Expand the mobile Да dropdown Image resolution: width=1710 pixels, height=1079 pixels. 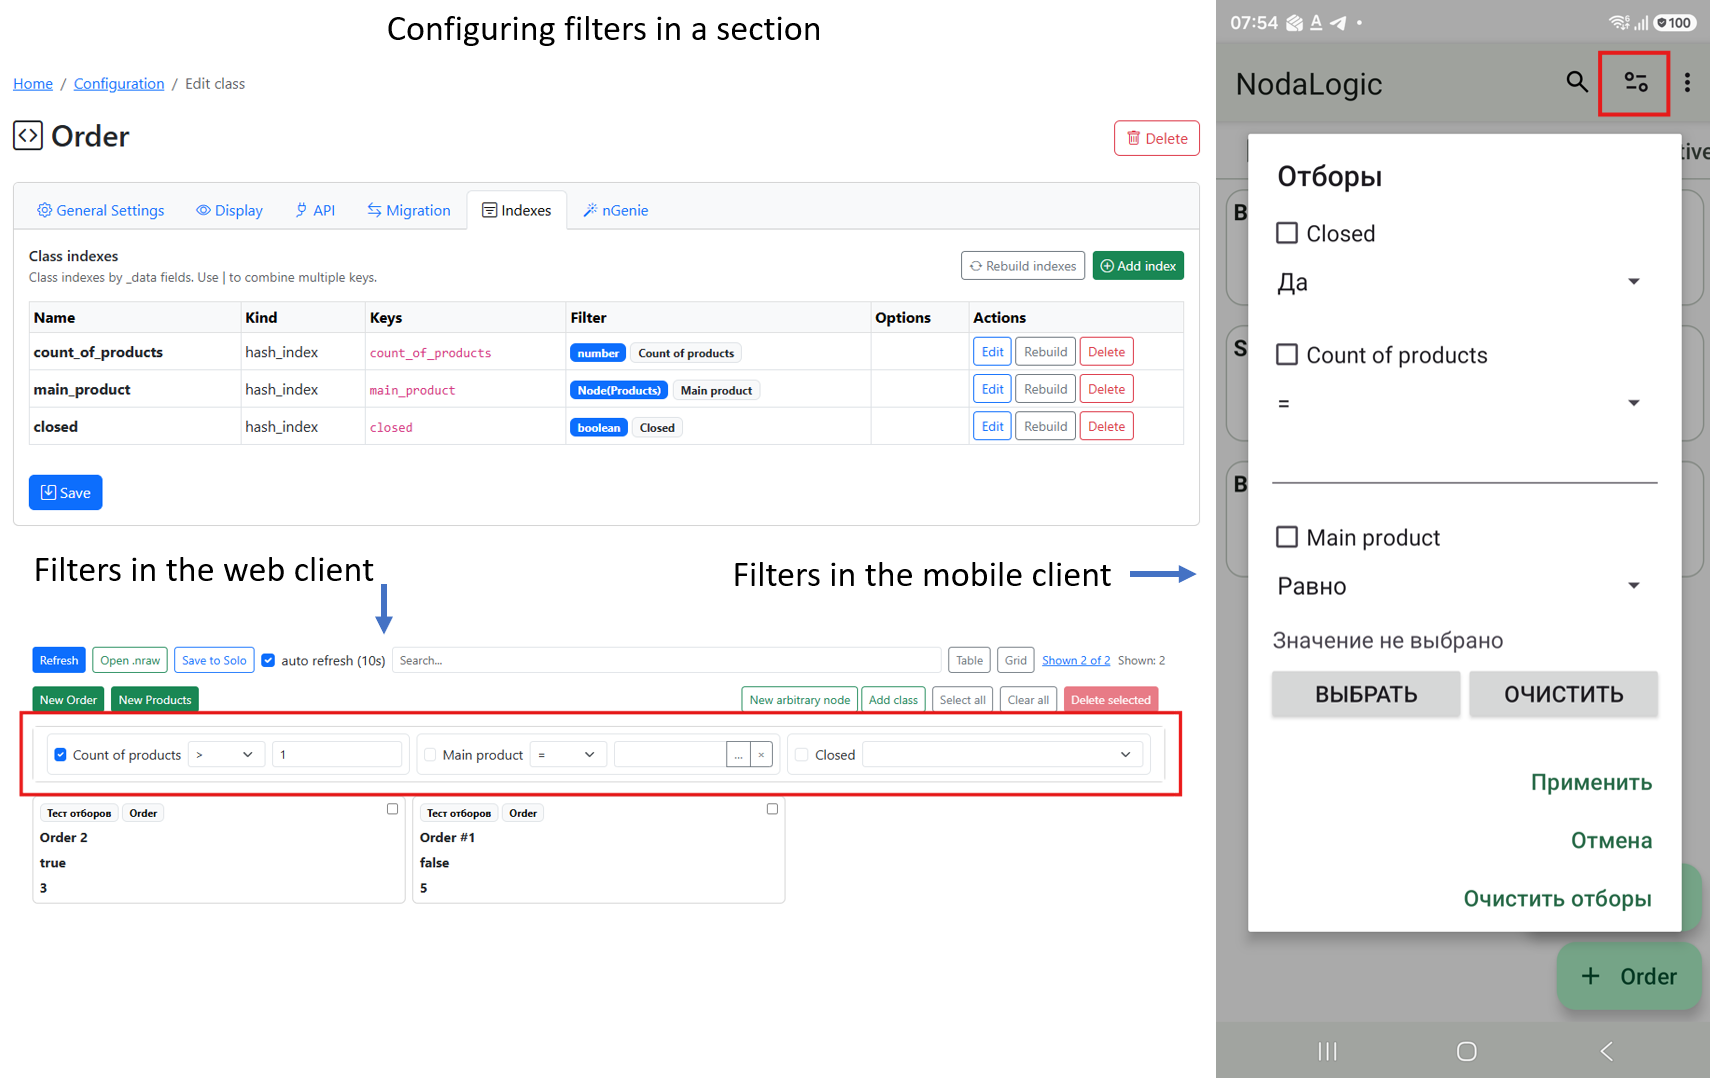click(x=1461, y=282)
